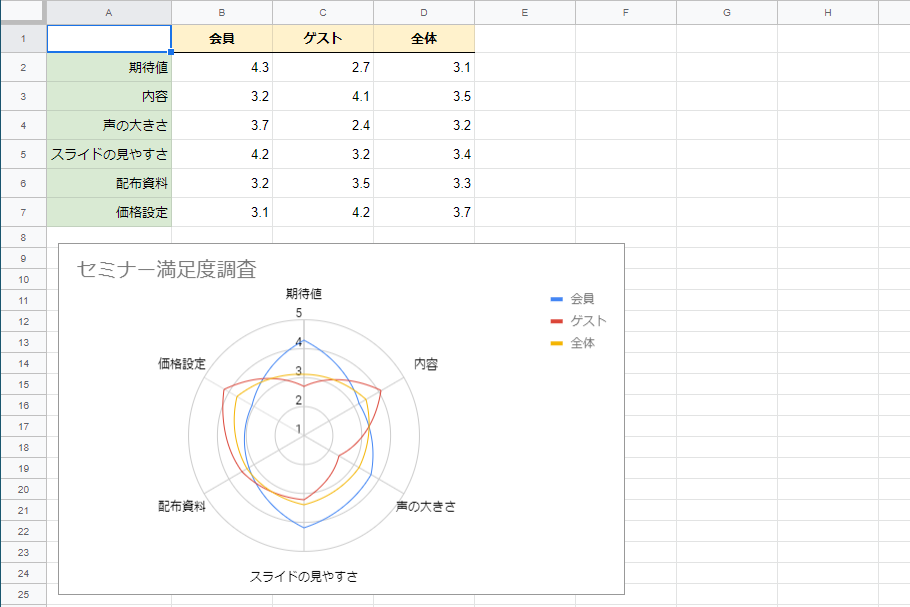Select the 会員 header cell
The height and width of the screenshot is (607, 910).
(x=222, y=38)
